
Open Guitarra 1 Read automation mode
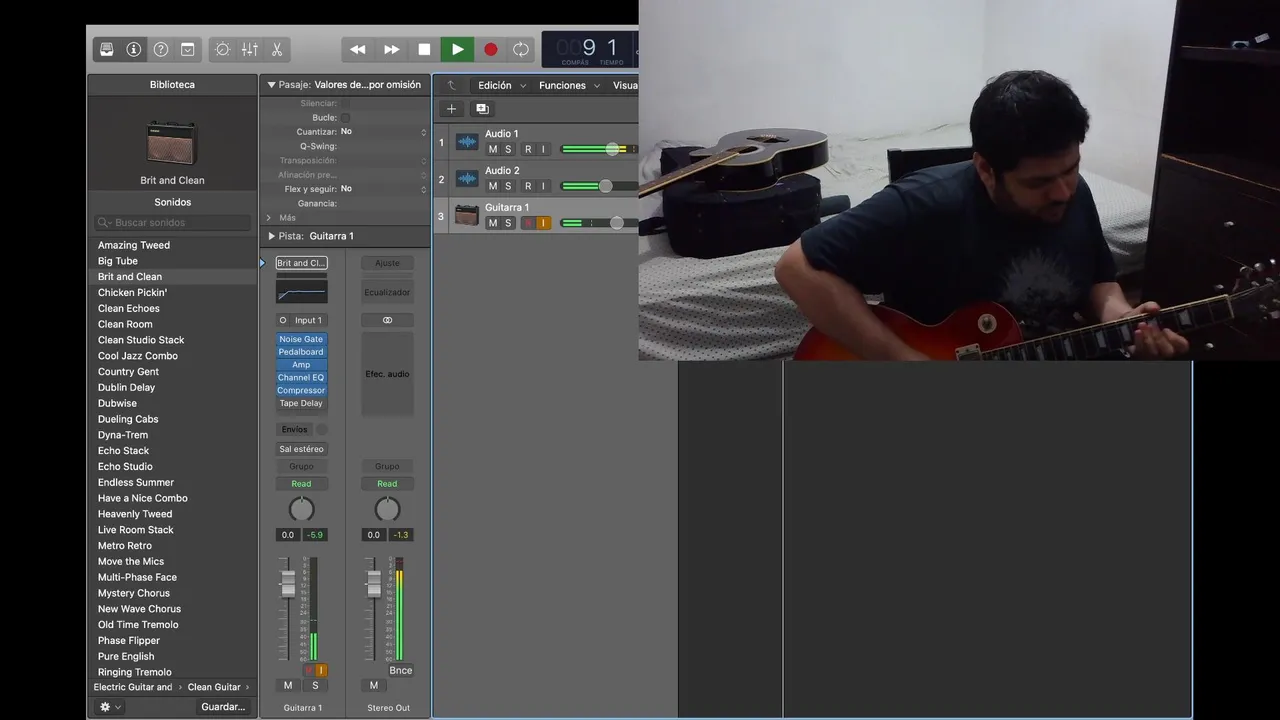pos(301,483)
